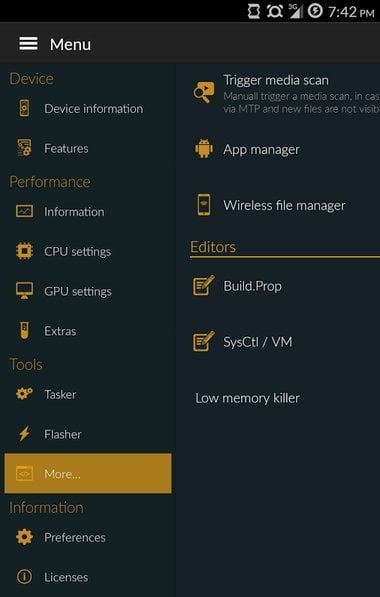The width and height of the screenshot is (380, 597).
Task: Open GPU settings monitor icon
Action: coord(24,291)
